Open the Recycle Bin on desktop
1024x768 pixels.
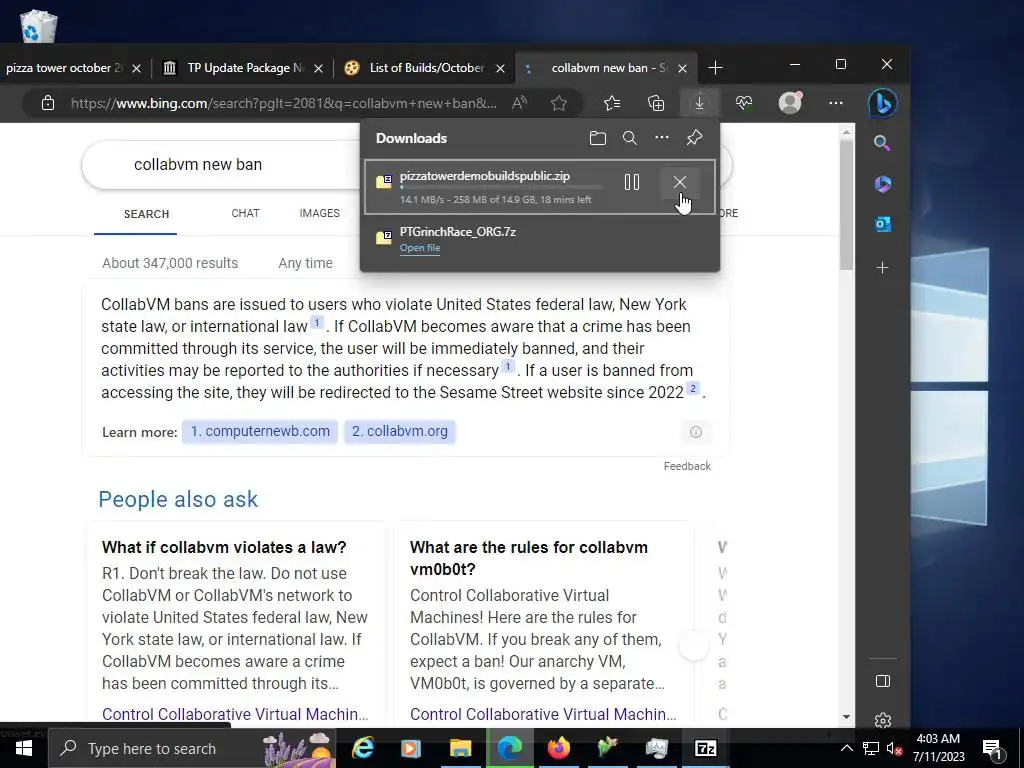[x=39, y=26]
